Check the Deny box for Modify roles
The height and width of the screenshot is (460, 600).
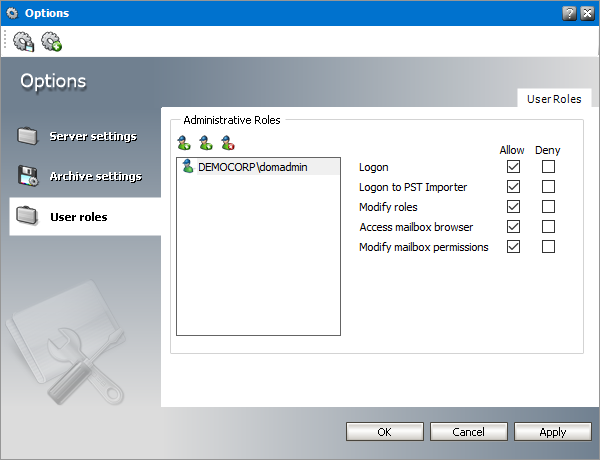548,207
